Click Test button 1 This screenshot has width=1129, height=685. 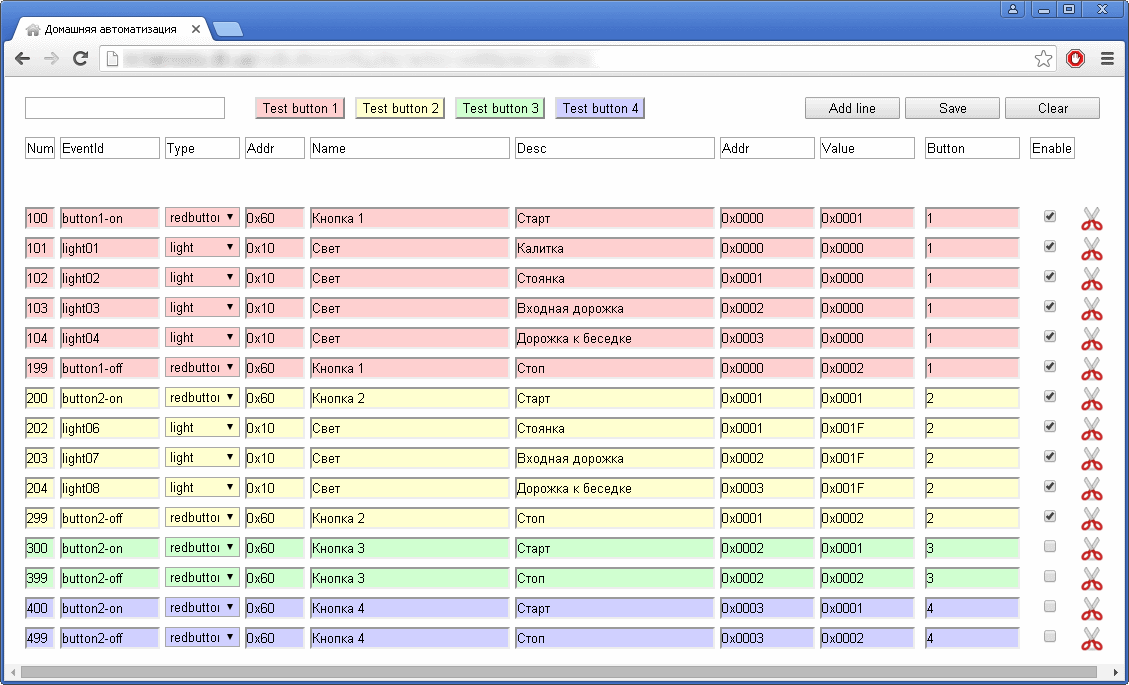coord(300,108)
